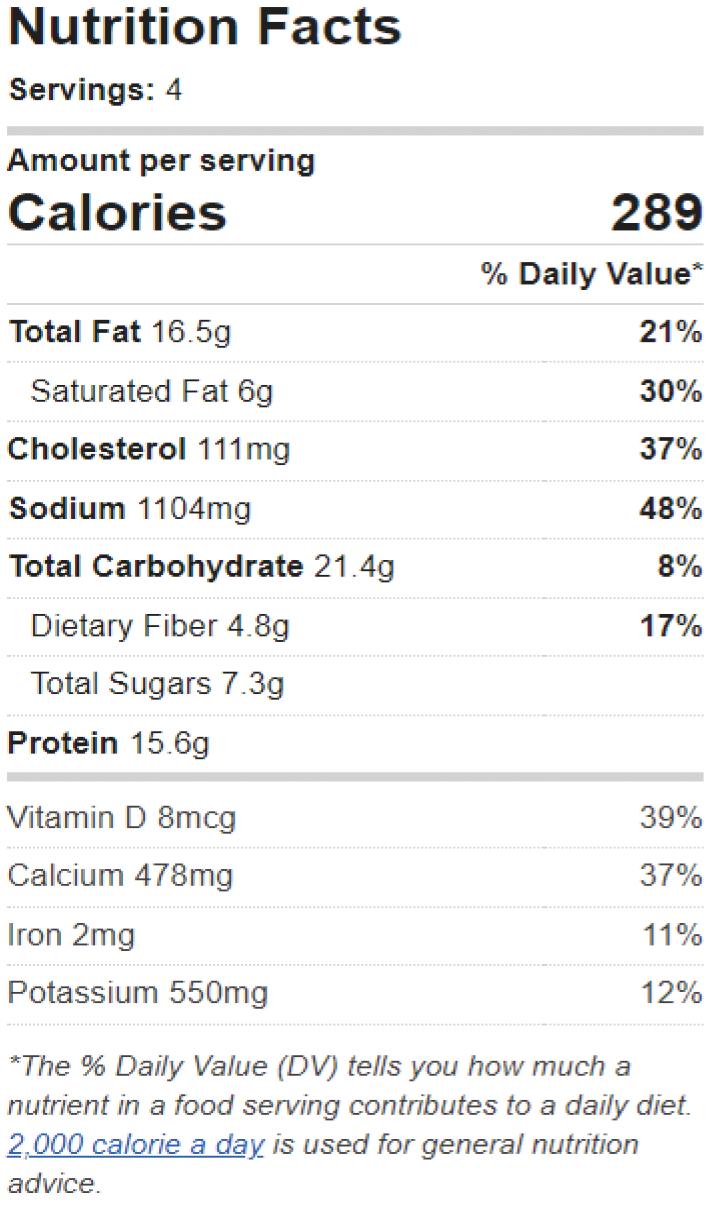The image size is (709, 1209).
Task: Click the Sodium 48% daily value
Action: tap(671, 509)
